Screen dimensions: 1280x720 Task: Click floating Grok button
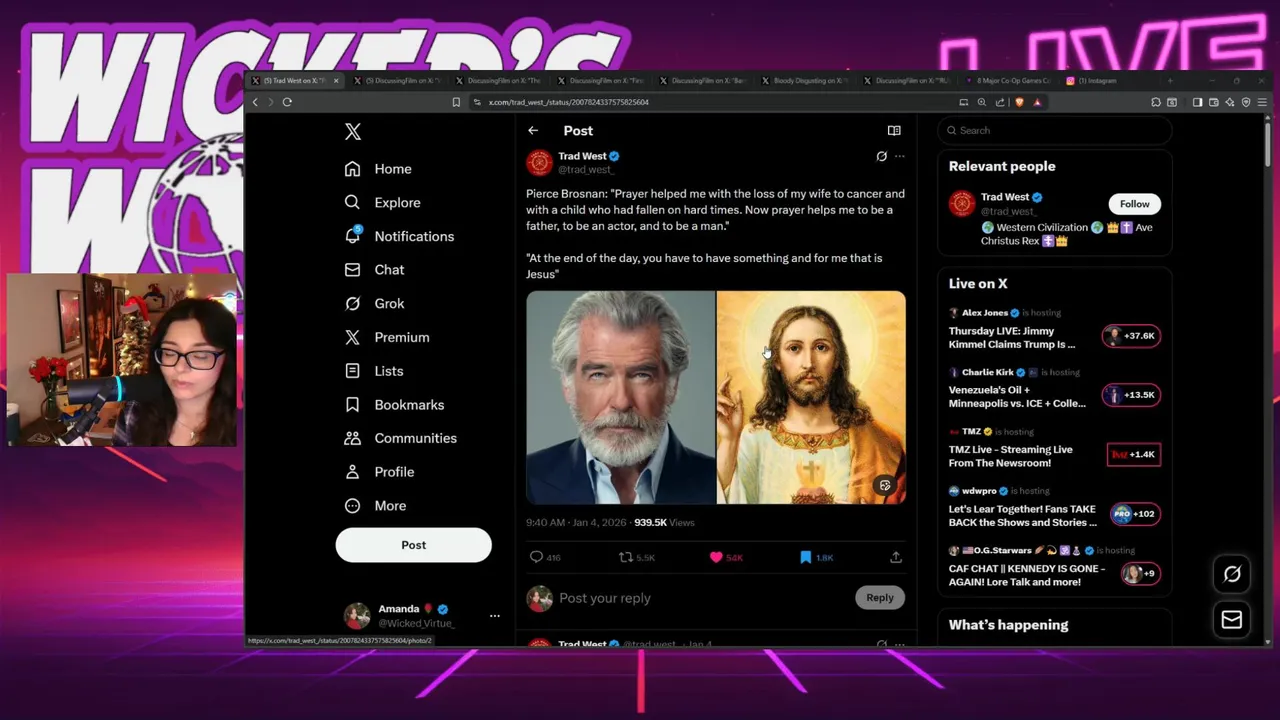coord(1232,574)
